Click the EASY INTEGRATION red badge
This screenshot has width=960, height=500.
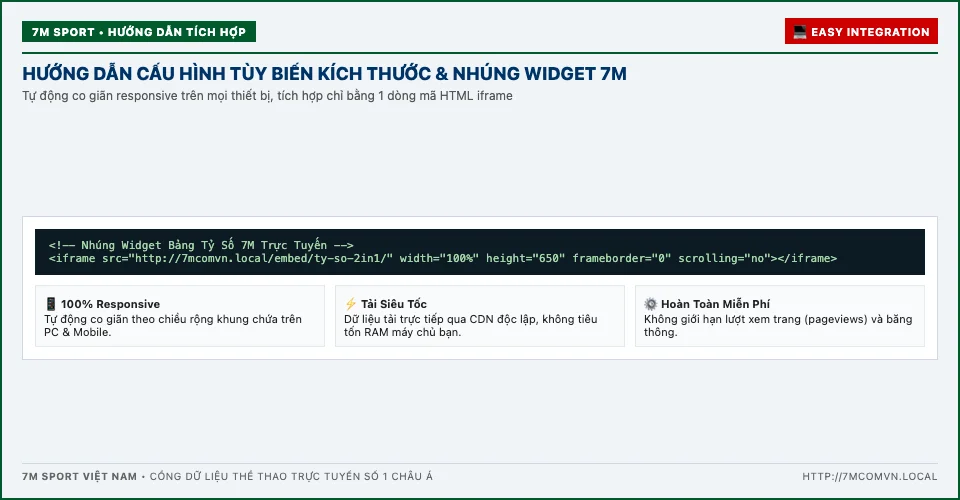point(861,31)
